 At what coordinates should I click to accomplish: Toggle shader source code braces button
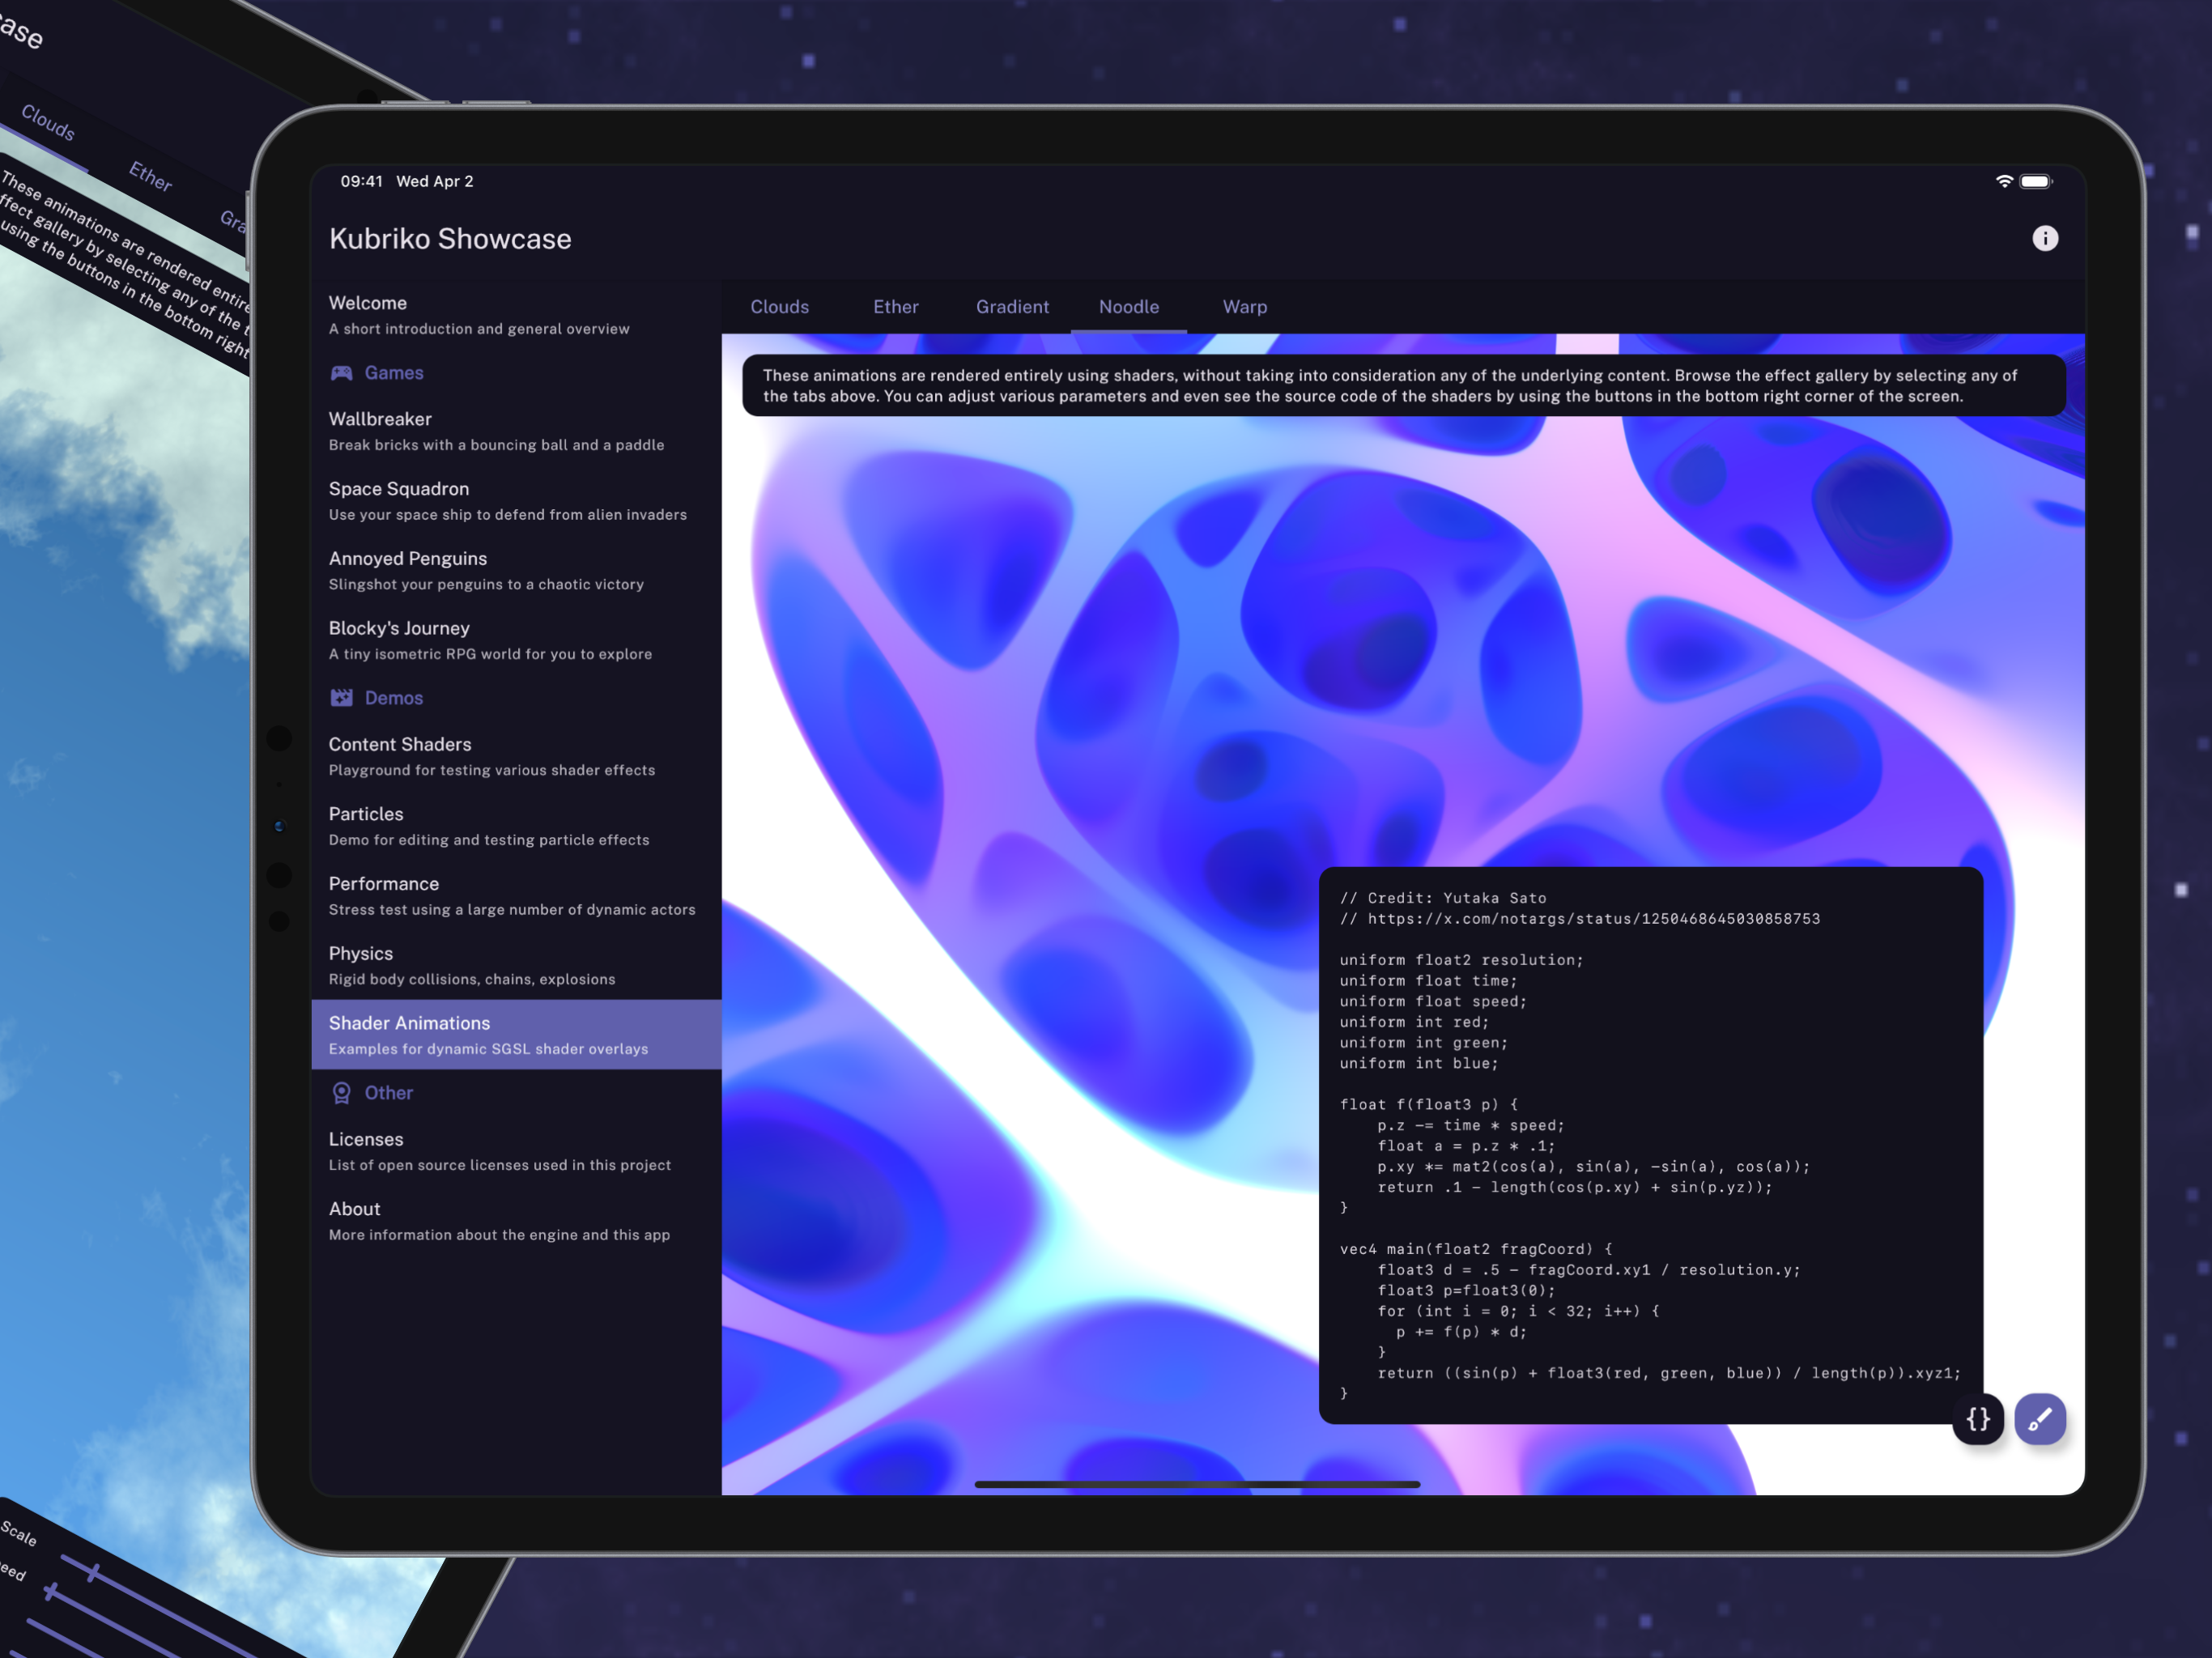tap(1977, 1418)
